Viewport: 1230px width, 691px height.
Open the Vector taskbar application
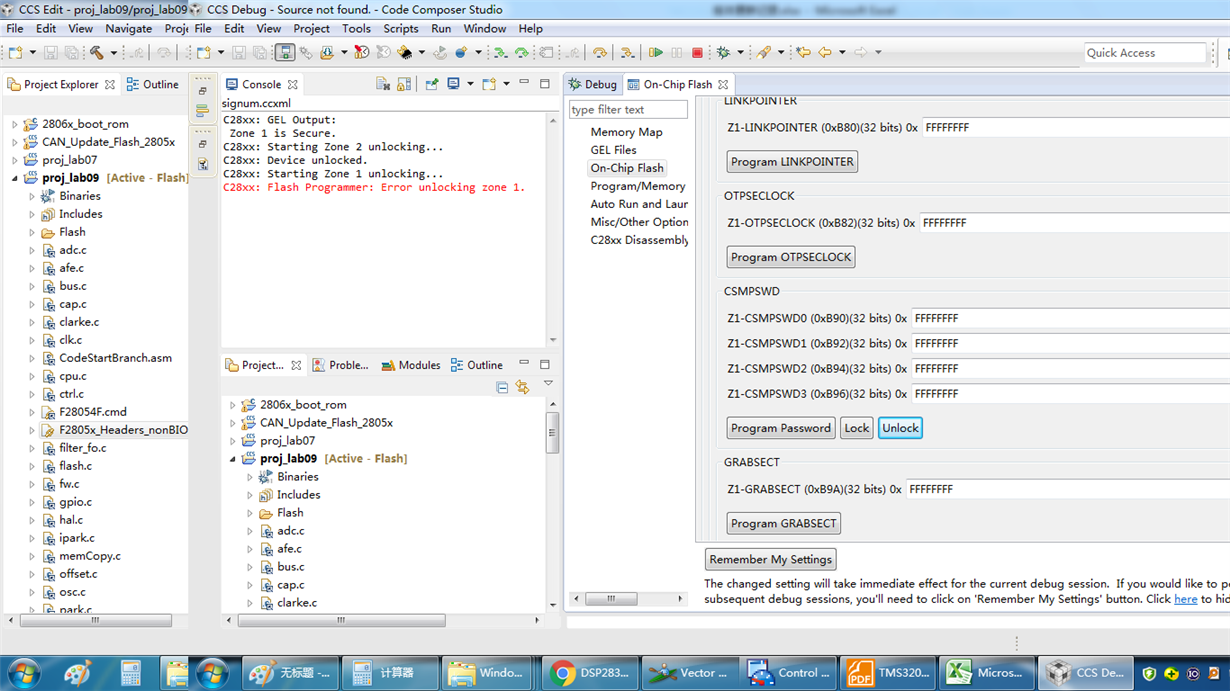click(688, 673)
